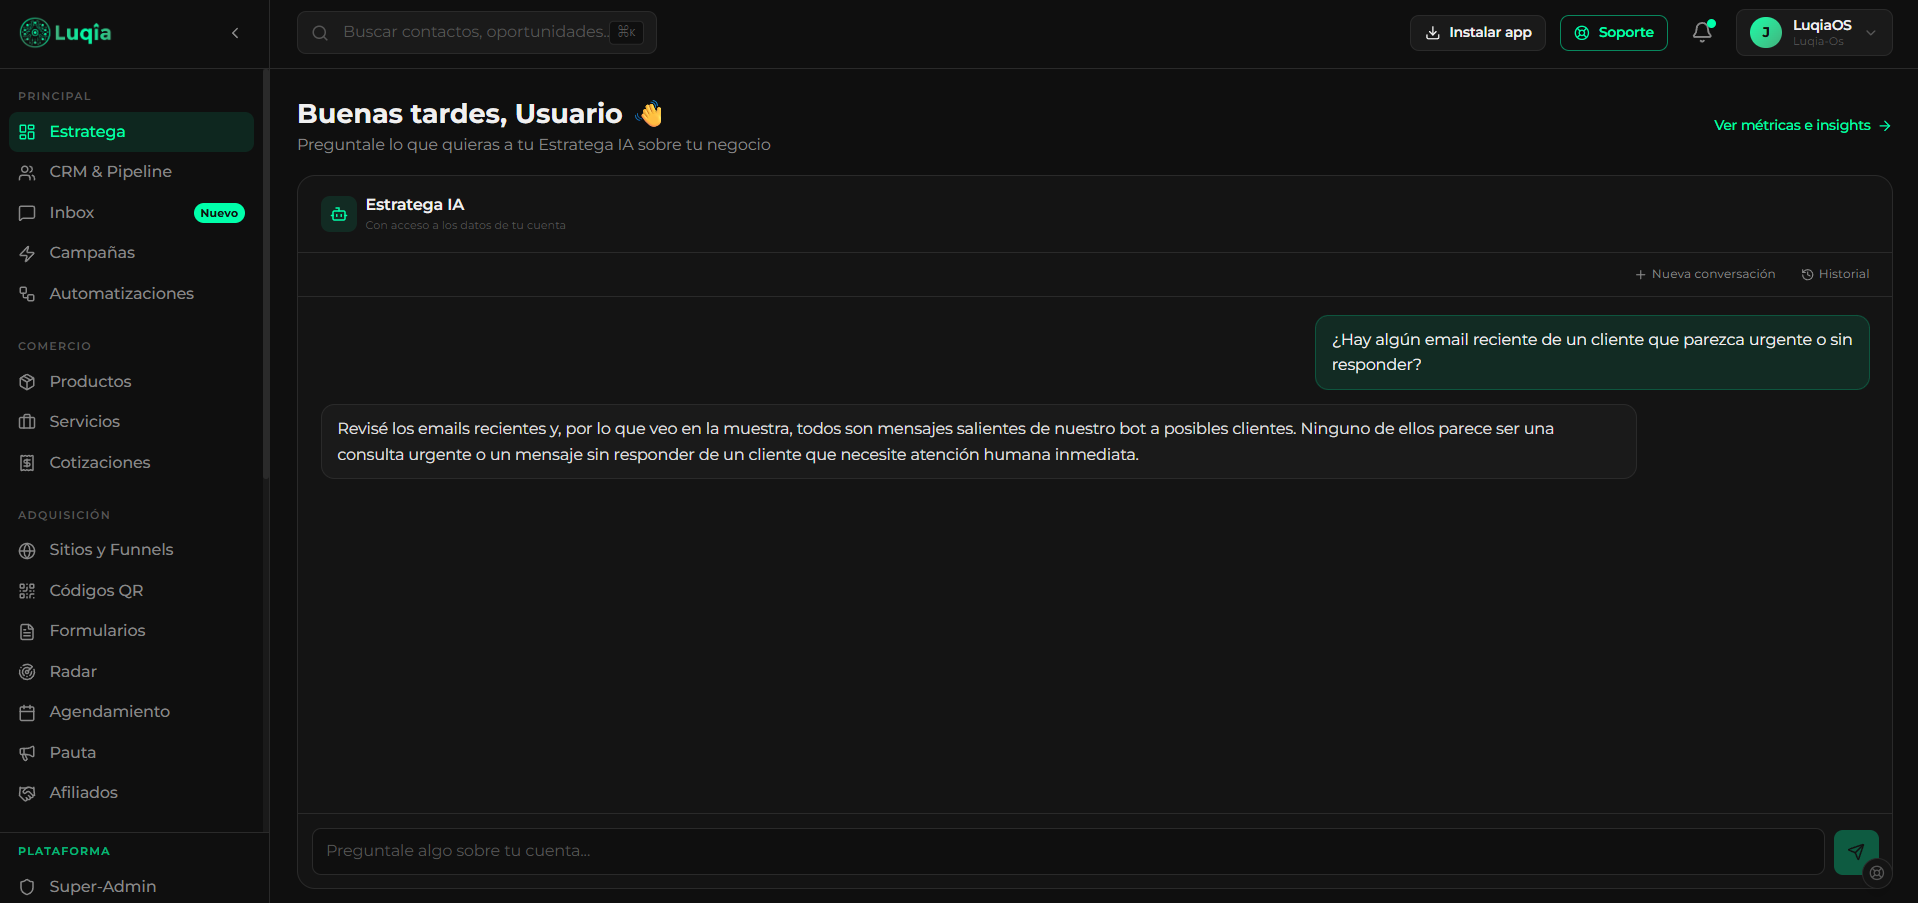Click the Super-Admin shield icon
Screen dimensions: 1918x903
click(x=27, y=887)
